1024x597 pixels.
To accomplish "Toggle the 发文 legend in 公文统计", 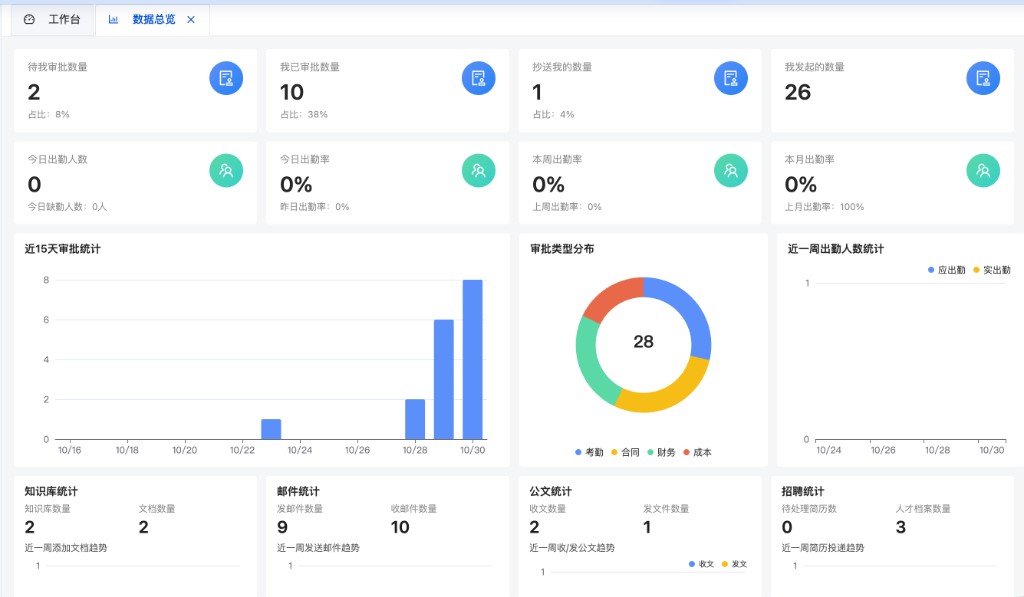I will click(734, 564).
